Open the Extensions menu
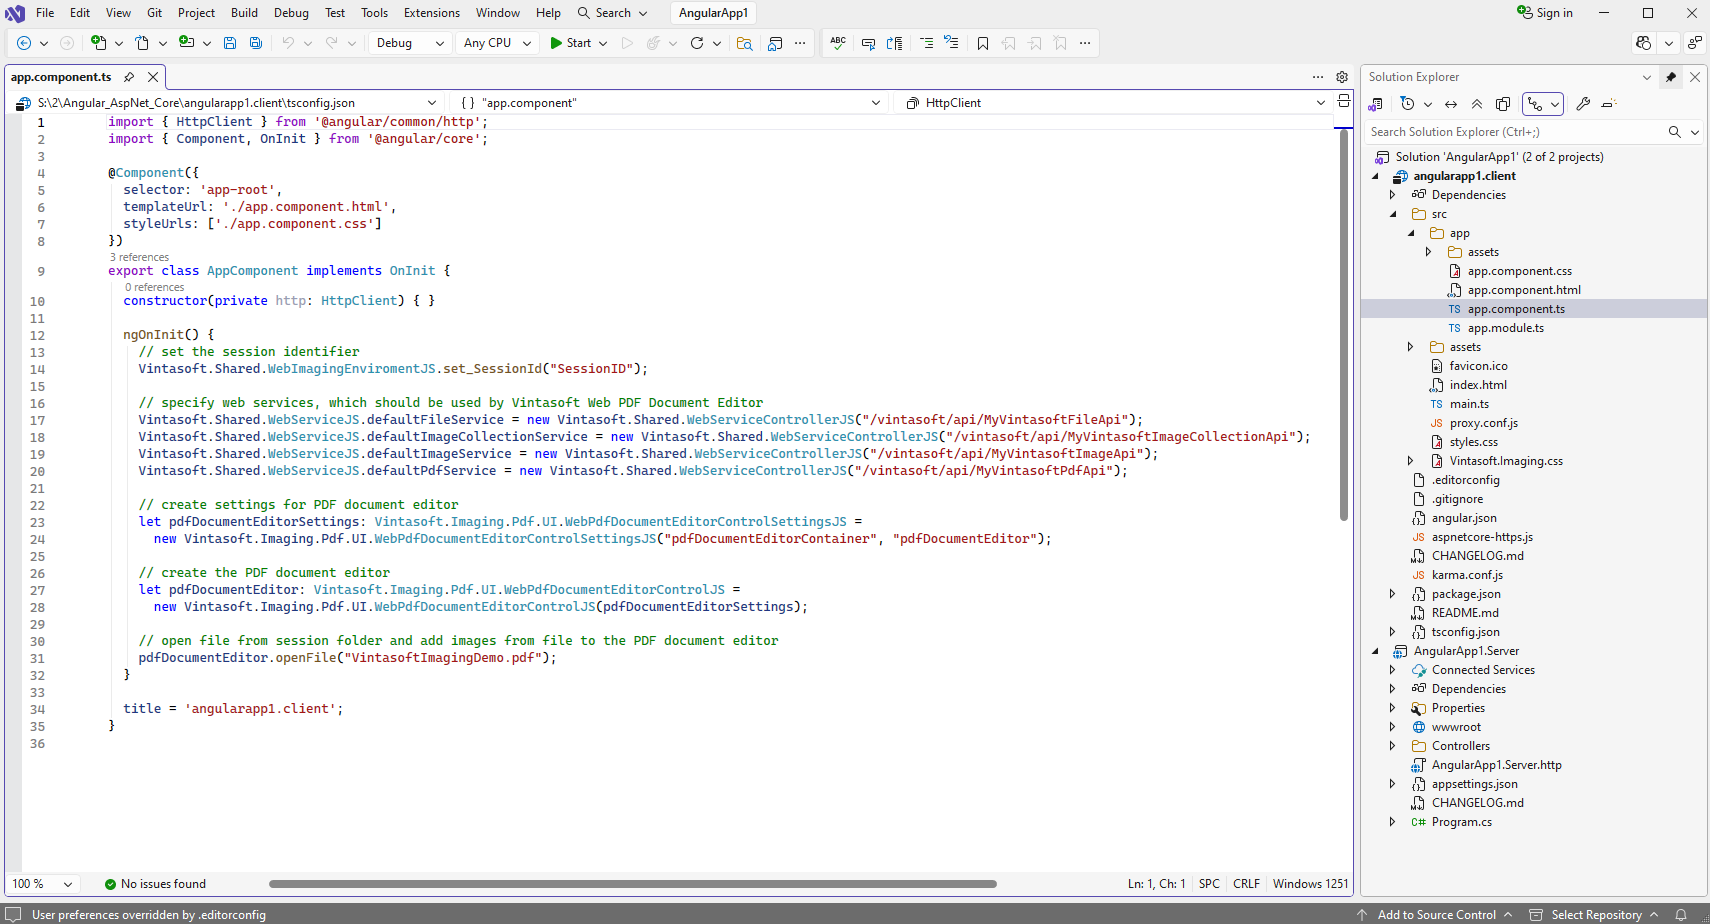The image size is (1710, 924). coord(431,13)
